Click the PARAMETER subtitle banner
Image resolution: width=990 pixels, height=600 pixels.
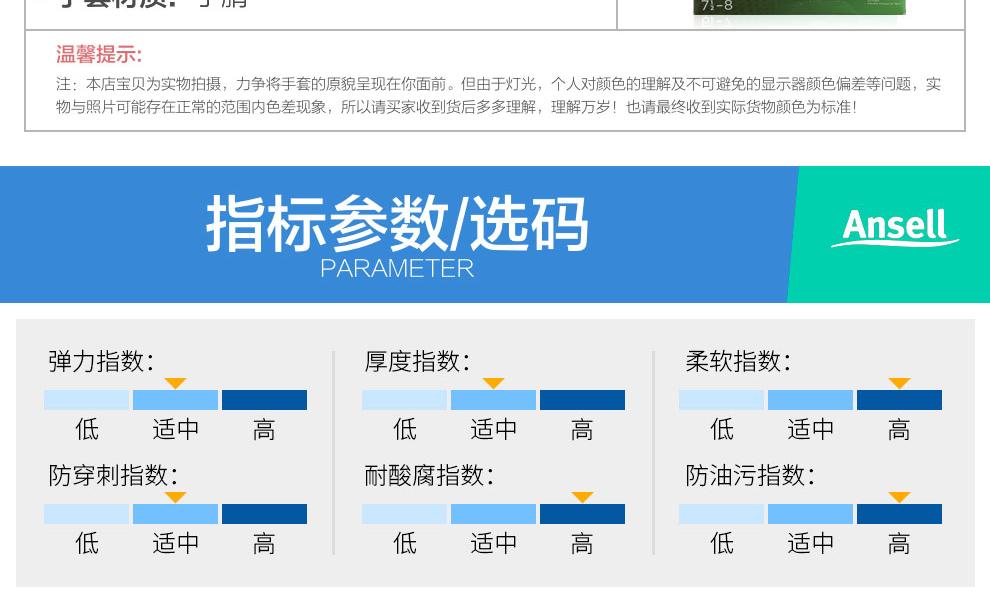[x=397, y=268]
